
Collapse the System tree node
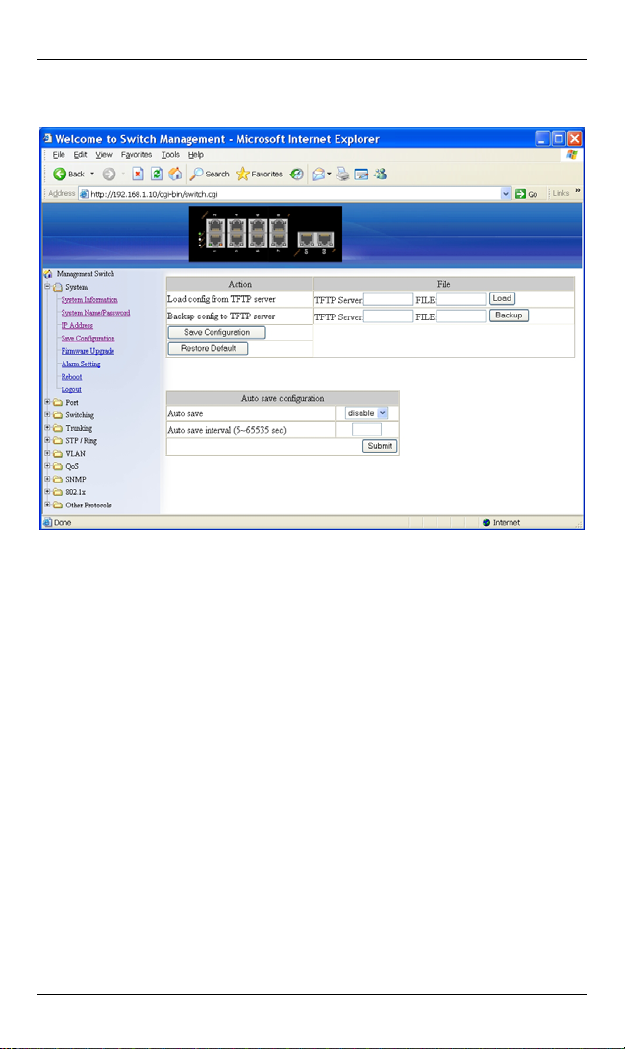[48, 286]
